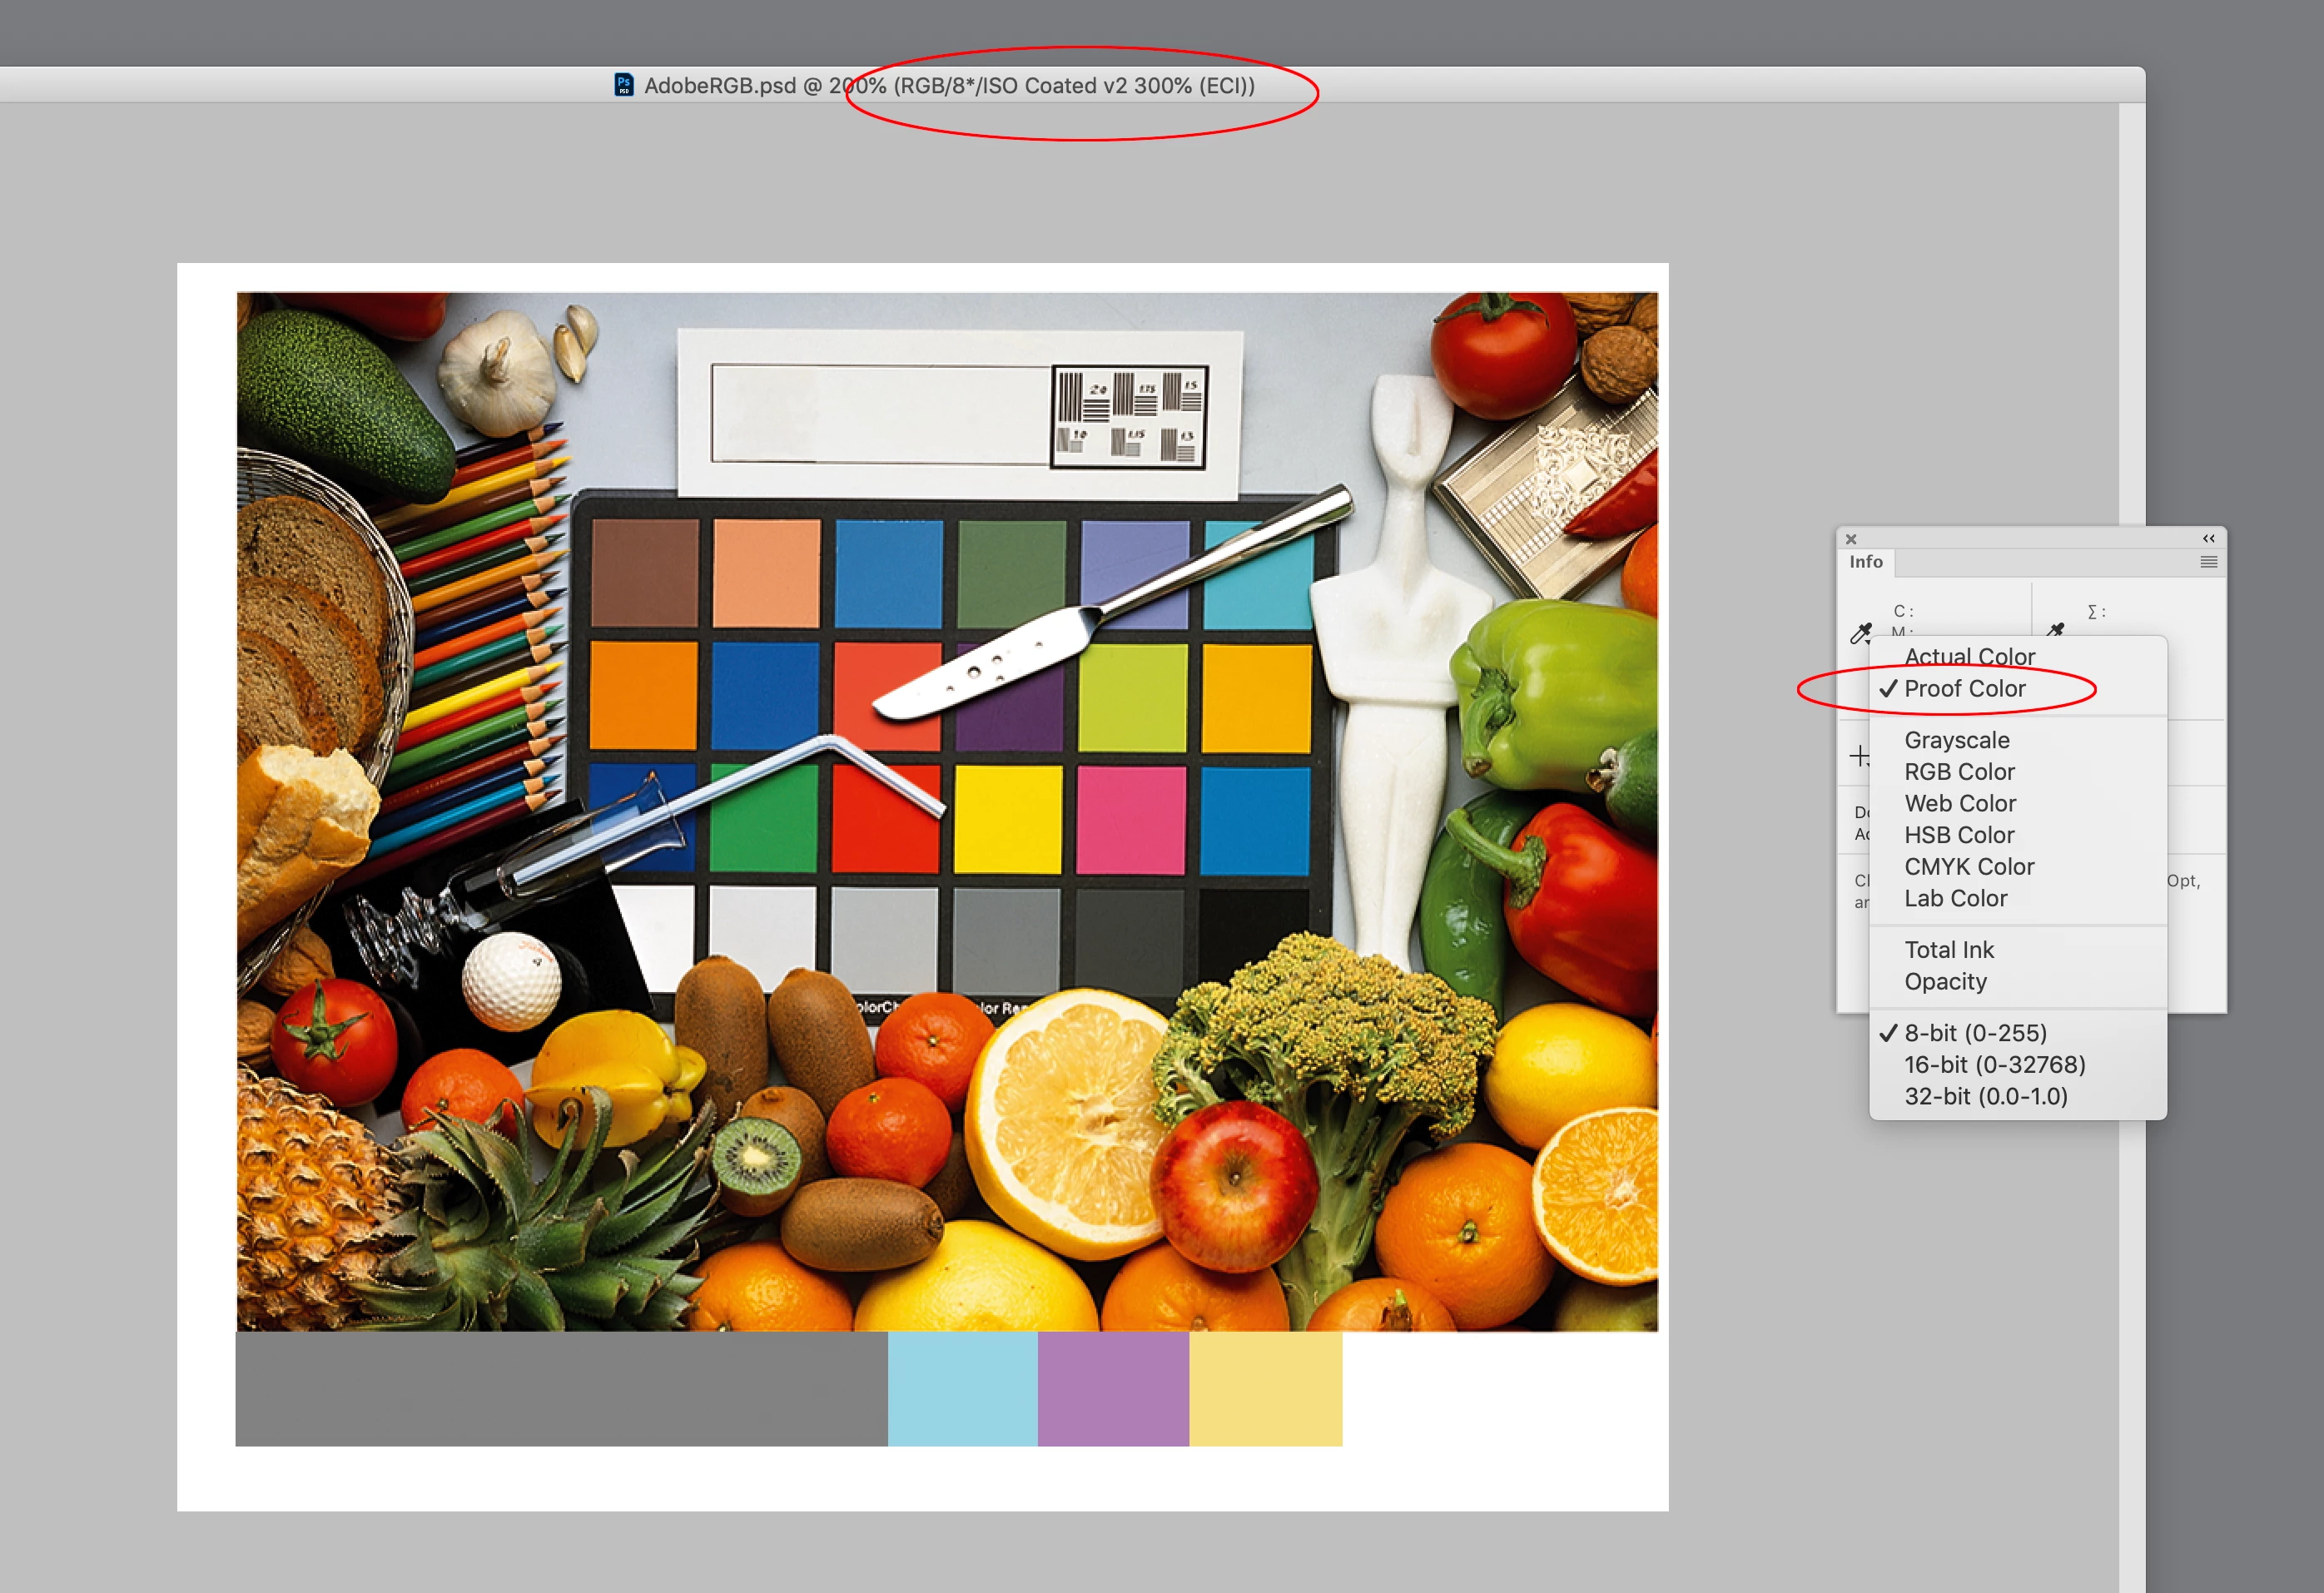
Task: Switch readout to 16-bit (0-32768)
Action: 1994,1065
